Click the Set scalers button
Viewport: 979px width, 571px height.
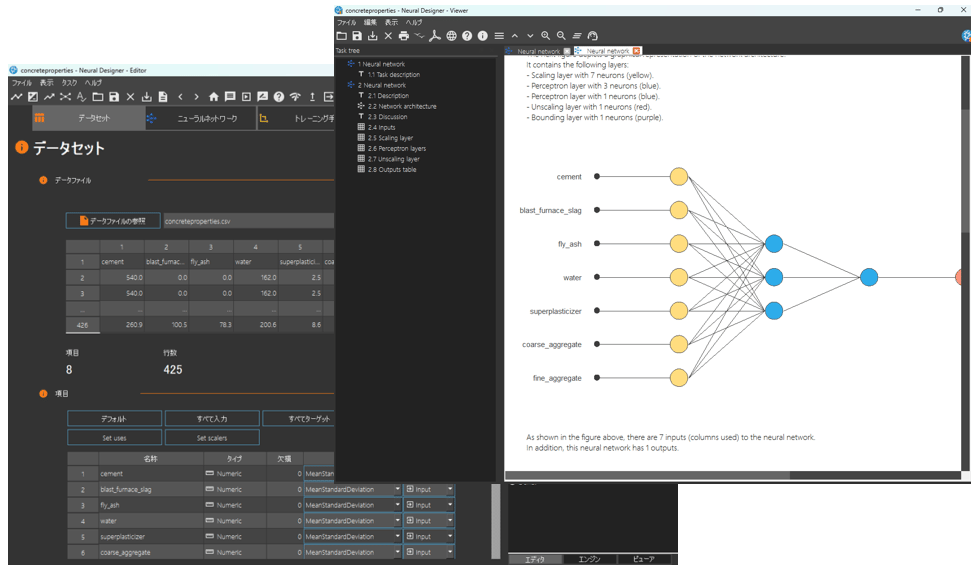pyautogui.click(x=212, y=437)
